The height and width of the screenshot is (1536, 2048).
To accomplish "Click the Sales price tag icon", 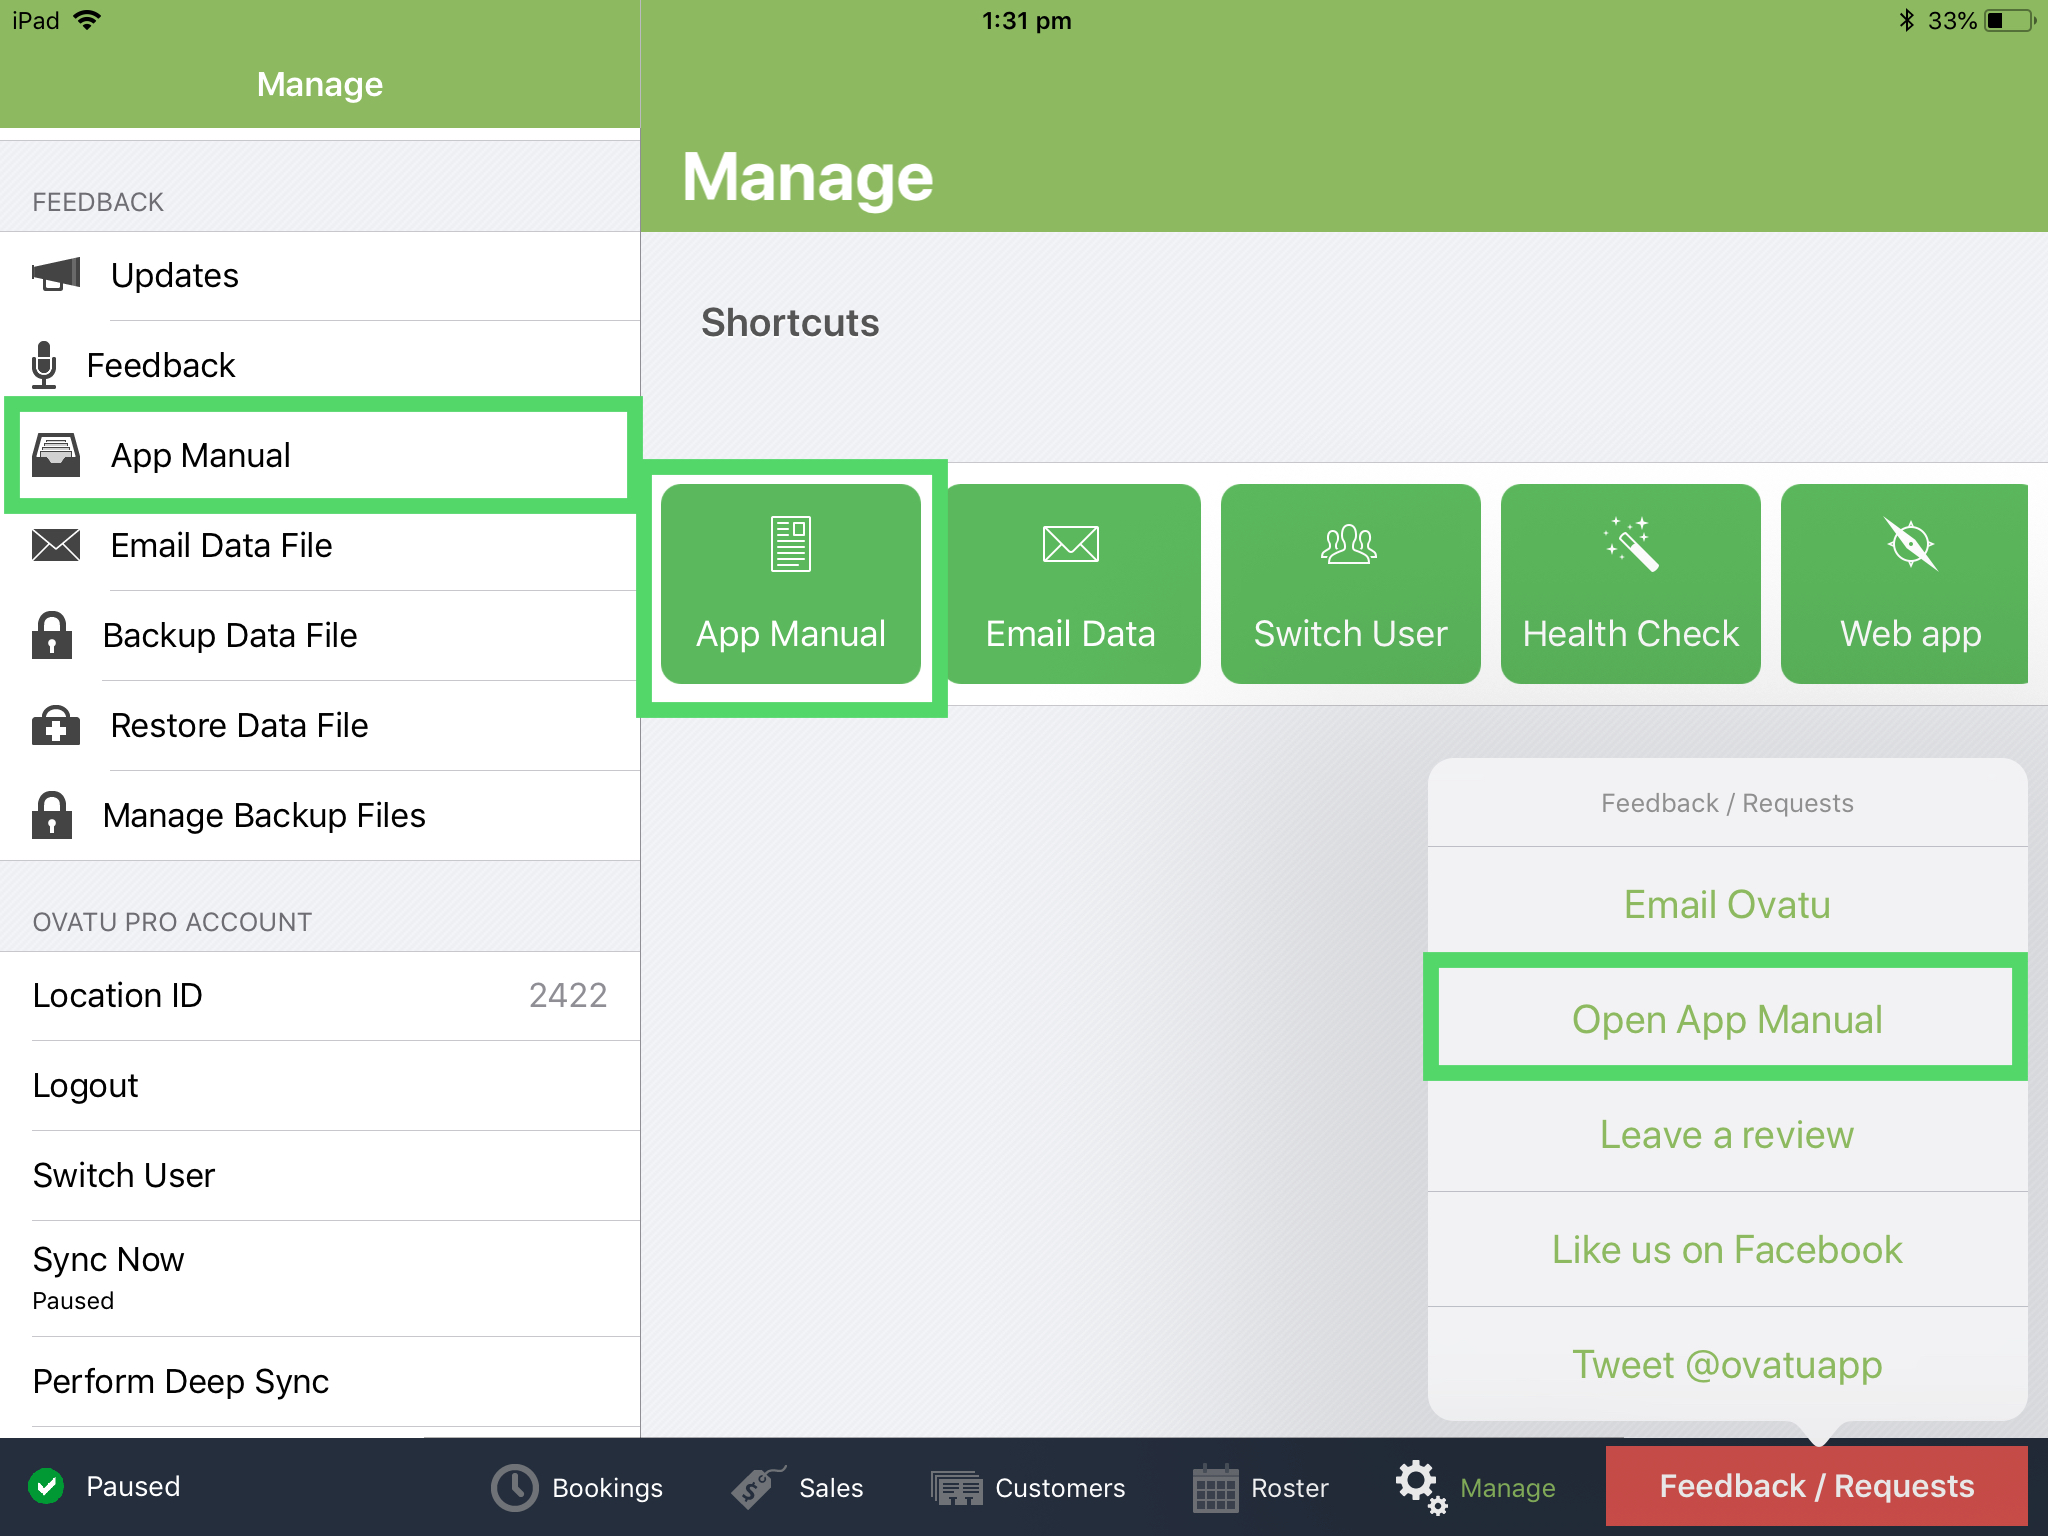I will (x=757, y=1488).
